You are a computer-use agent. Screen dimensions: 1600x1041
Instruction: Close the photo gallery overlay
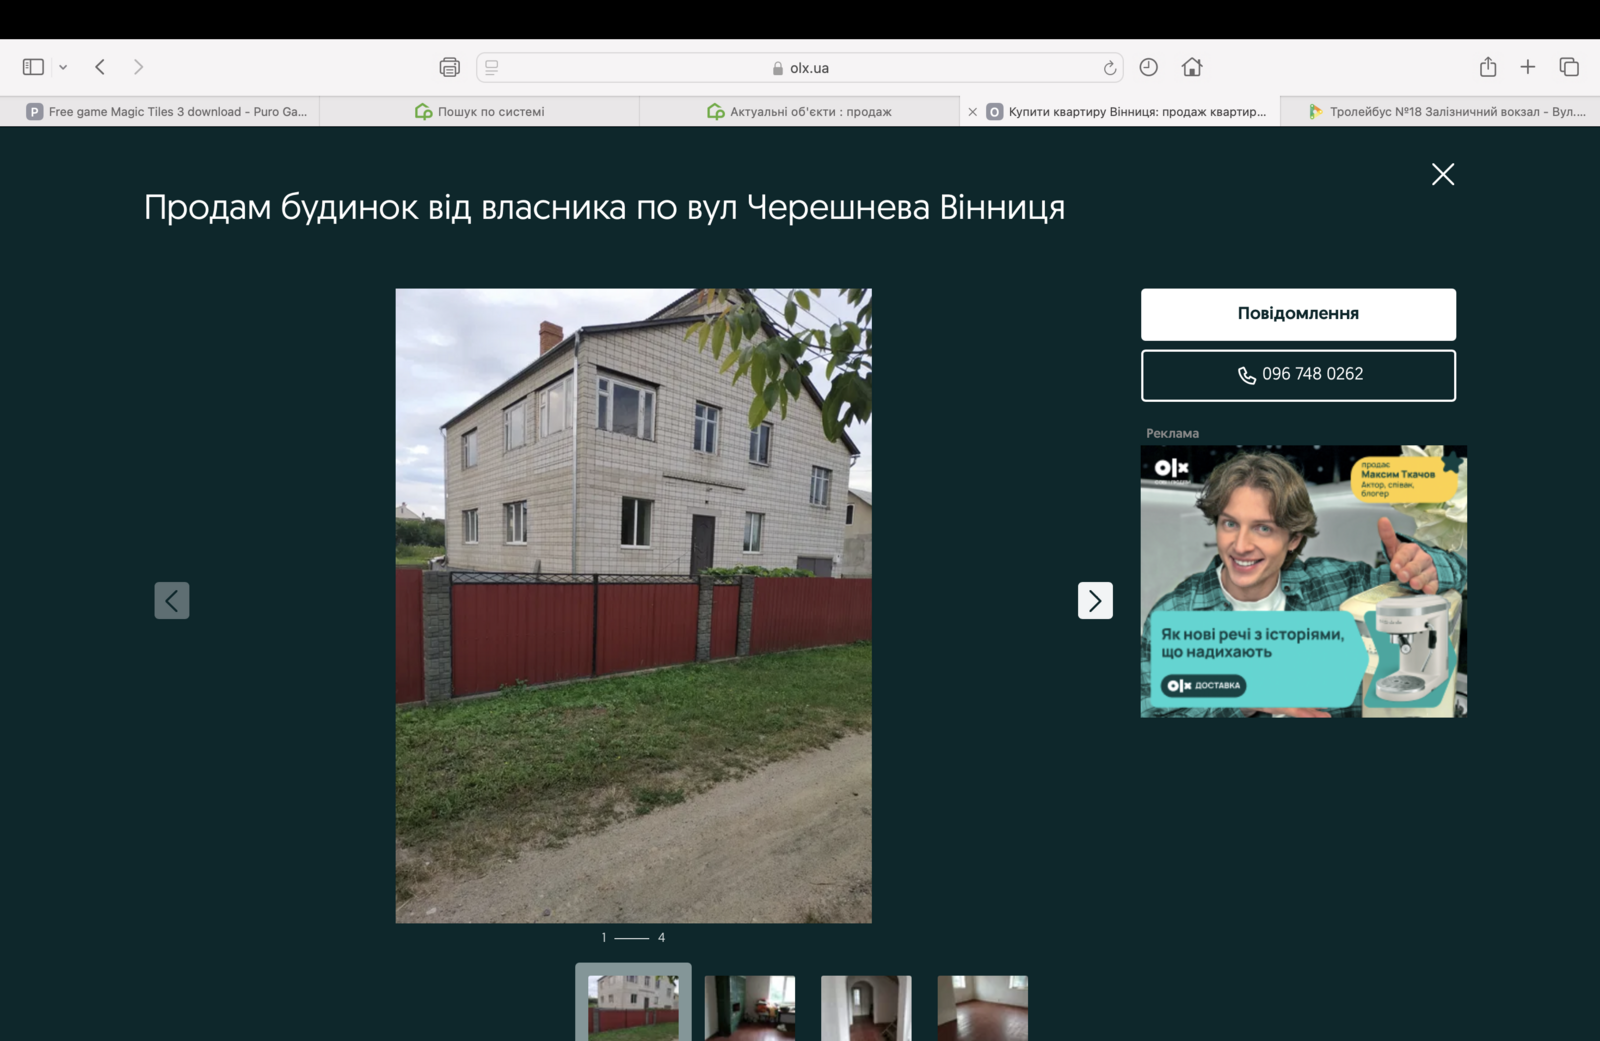pos(1442,174)
